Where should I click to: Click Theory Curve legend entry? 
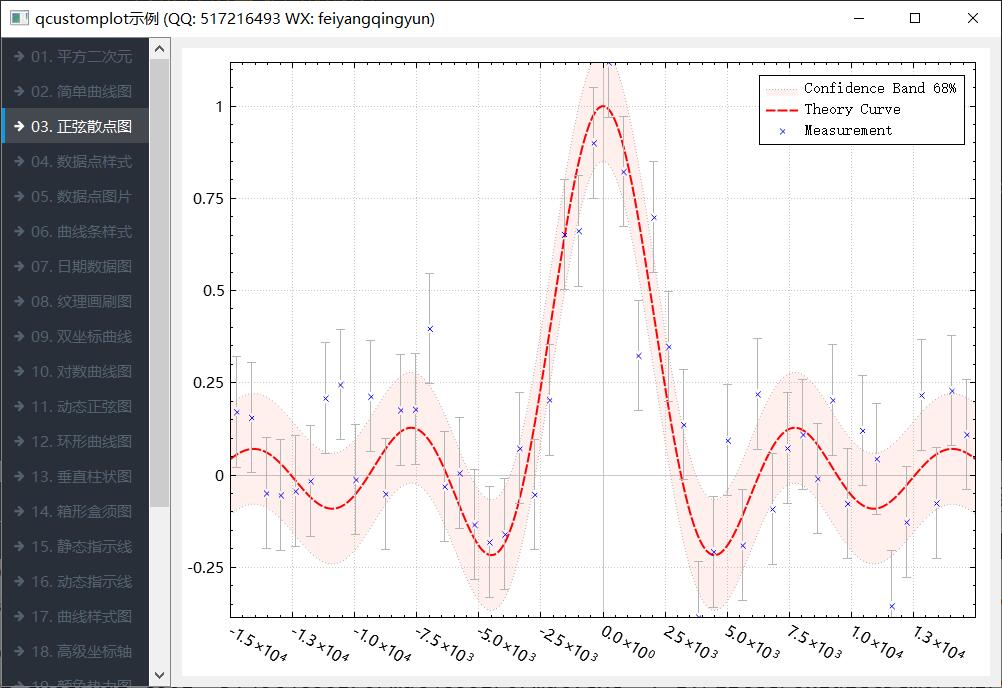tap(851, 110)
